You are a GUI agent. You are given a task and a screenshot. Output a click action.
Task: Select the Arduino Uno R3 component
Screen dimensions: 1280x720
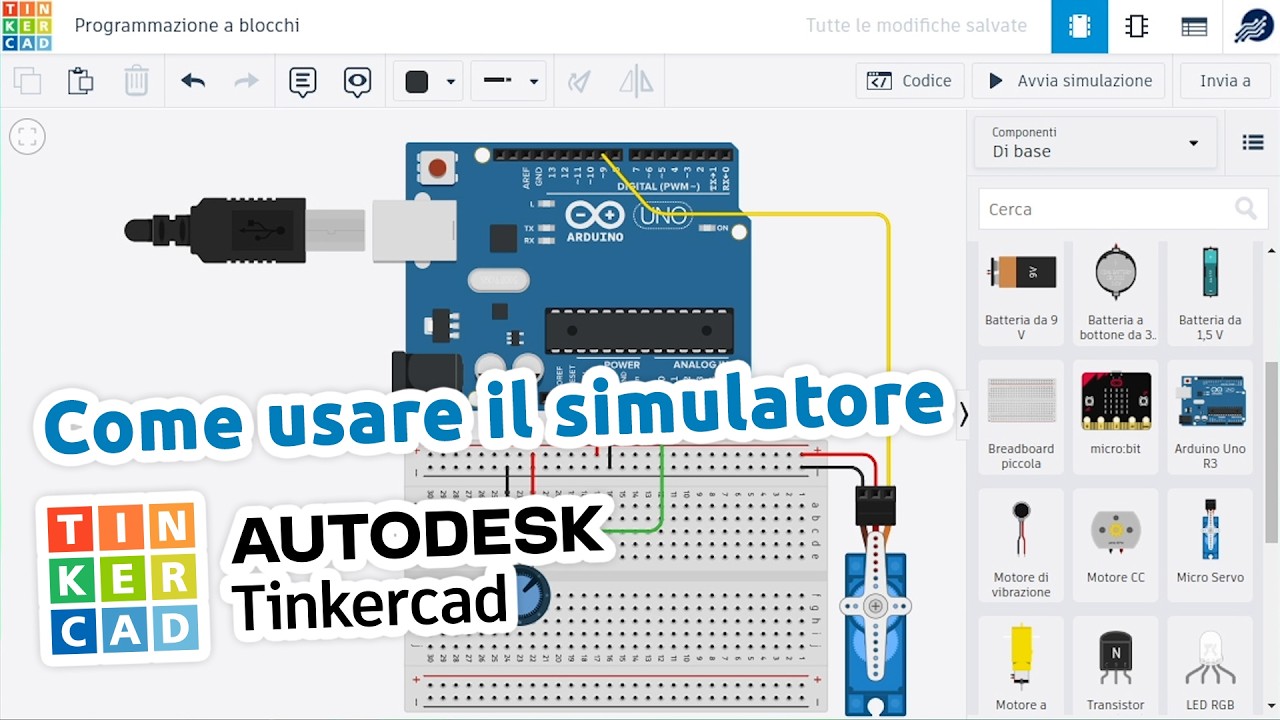1210,417
